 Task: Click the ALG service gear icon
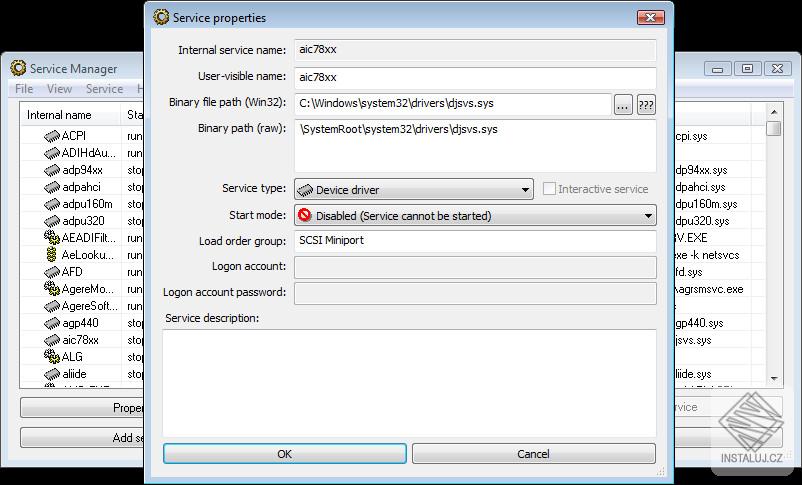pyautogui.click(x=52, y=356)
